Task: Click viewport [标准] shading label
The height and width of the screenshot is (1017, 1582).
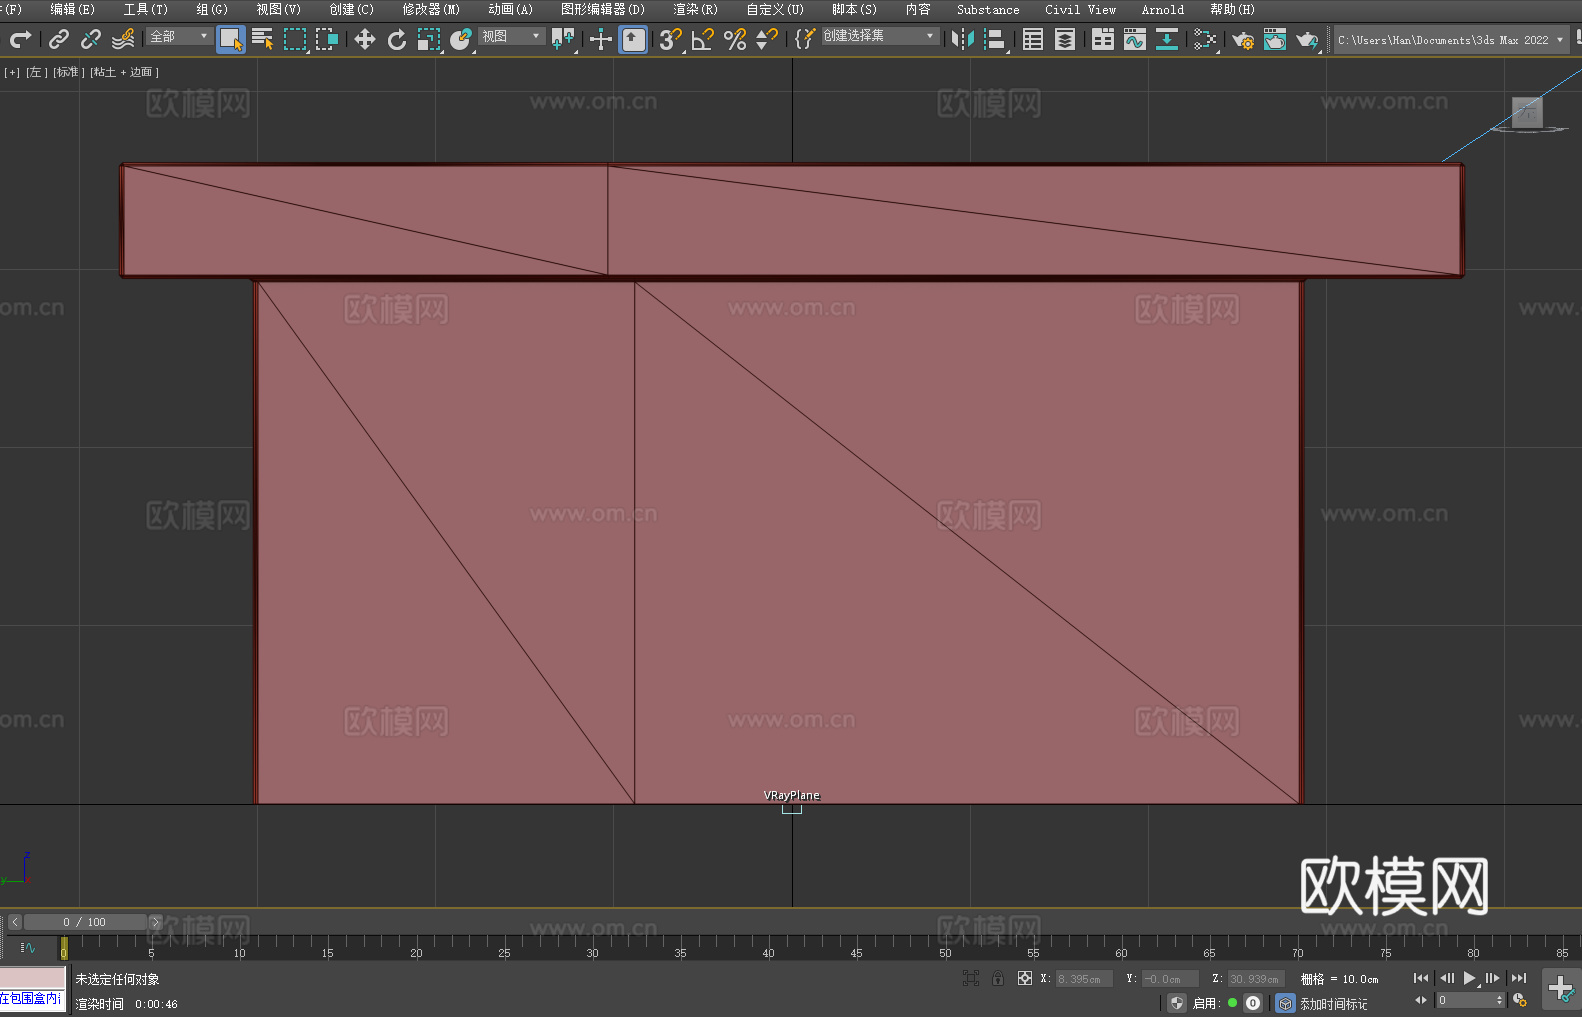Action: (x=69, y=72)
